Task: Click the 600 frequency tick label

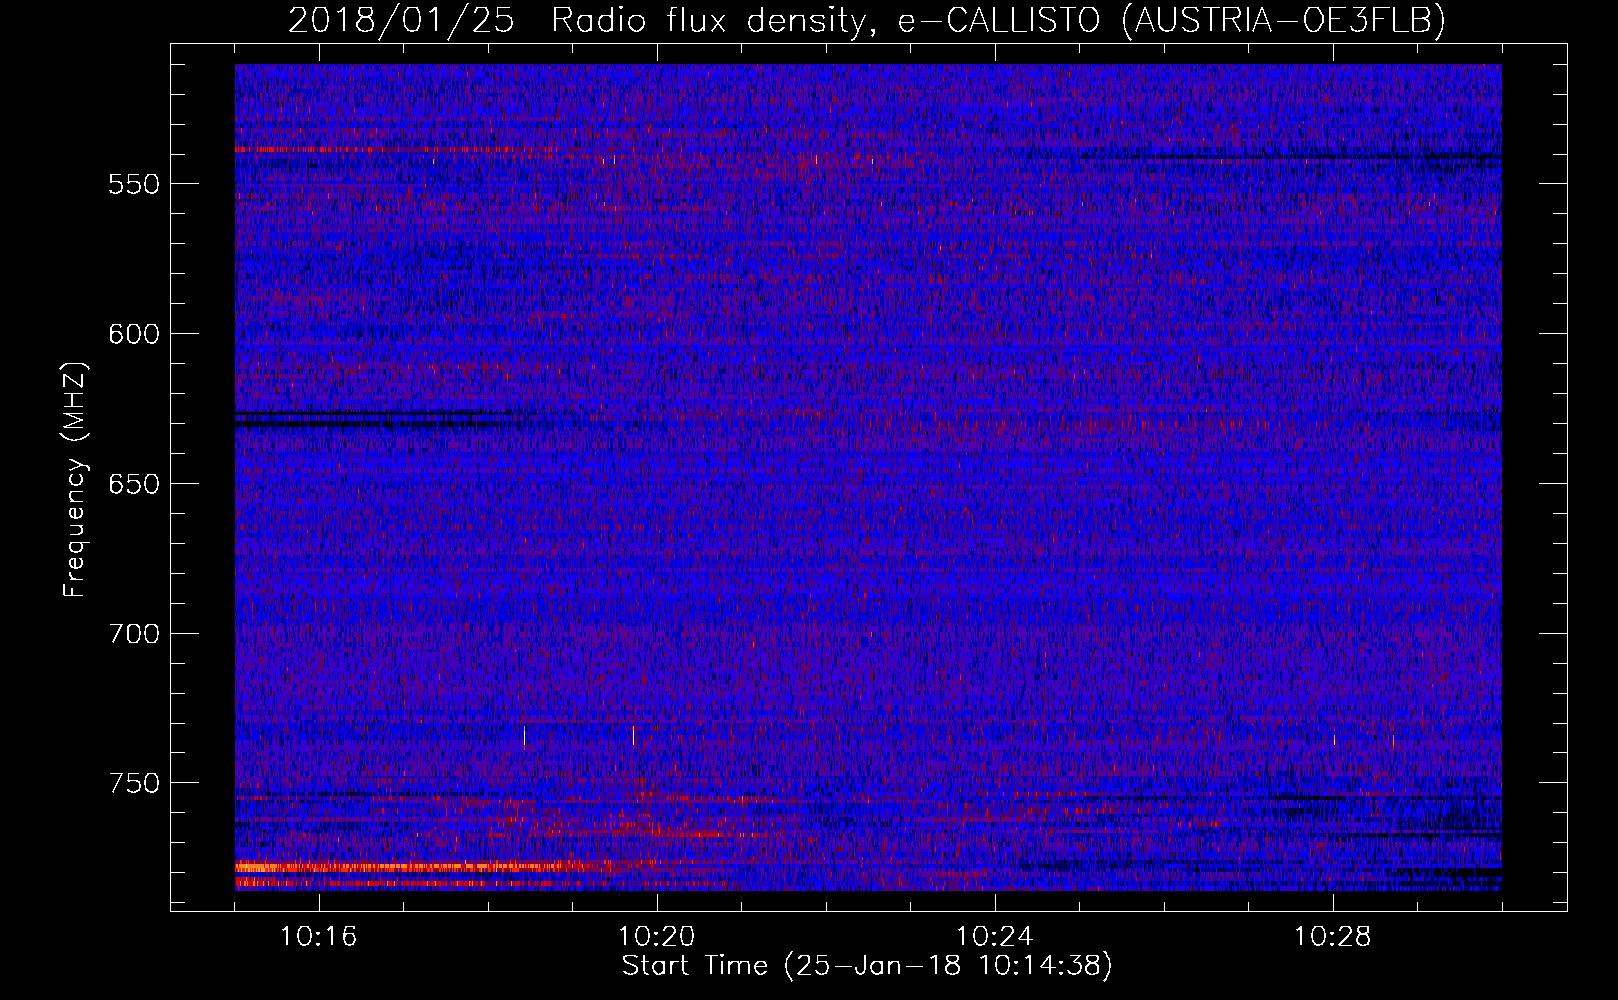Action: tap(134, 334)
